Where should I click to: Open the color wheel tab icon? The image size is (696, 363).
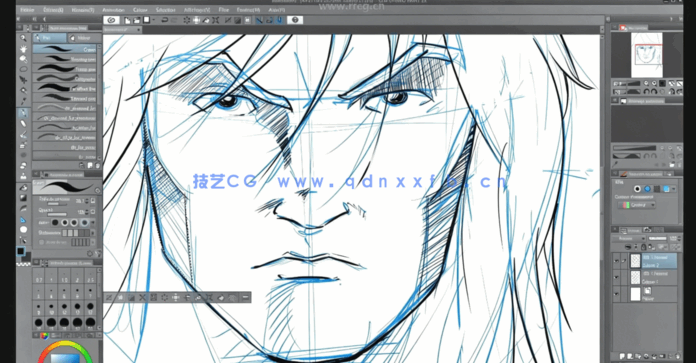[x=44, y=336]
